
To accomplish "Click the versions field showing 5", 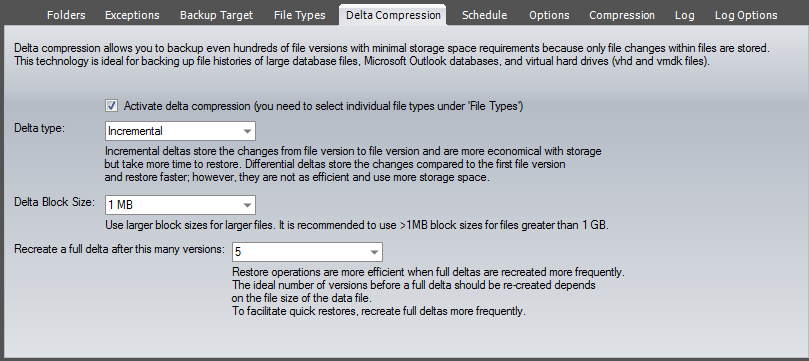I will 308,252.
